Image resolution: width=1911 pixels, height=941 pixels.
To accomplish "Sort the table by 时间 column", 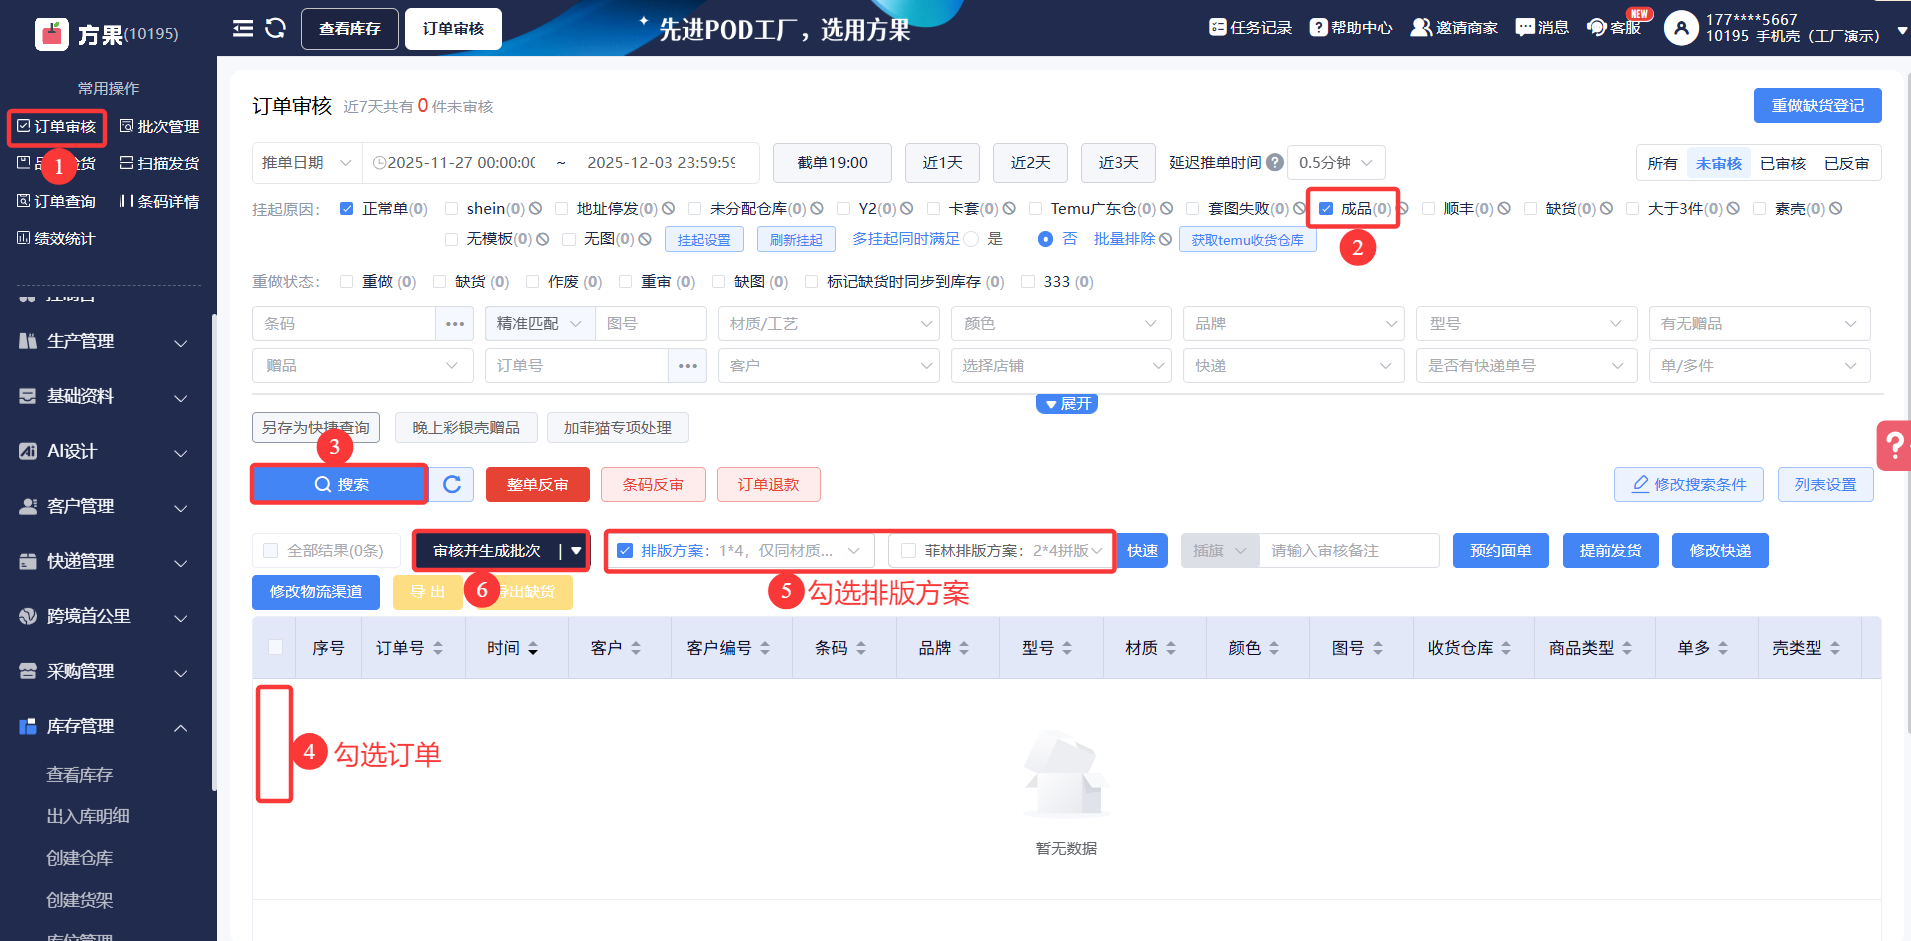I will (533, 648).
